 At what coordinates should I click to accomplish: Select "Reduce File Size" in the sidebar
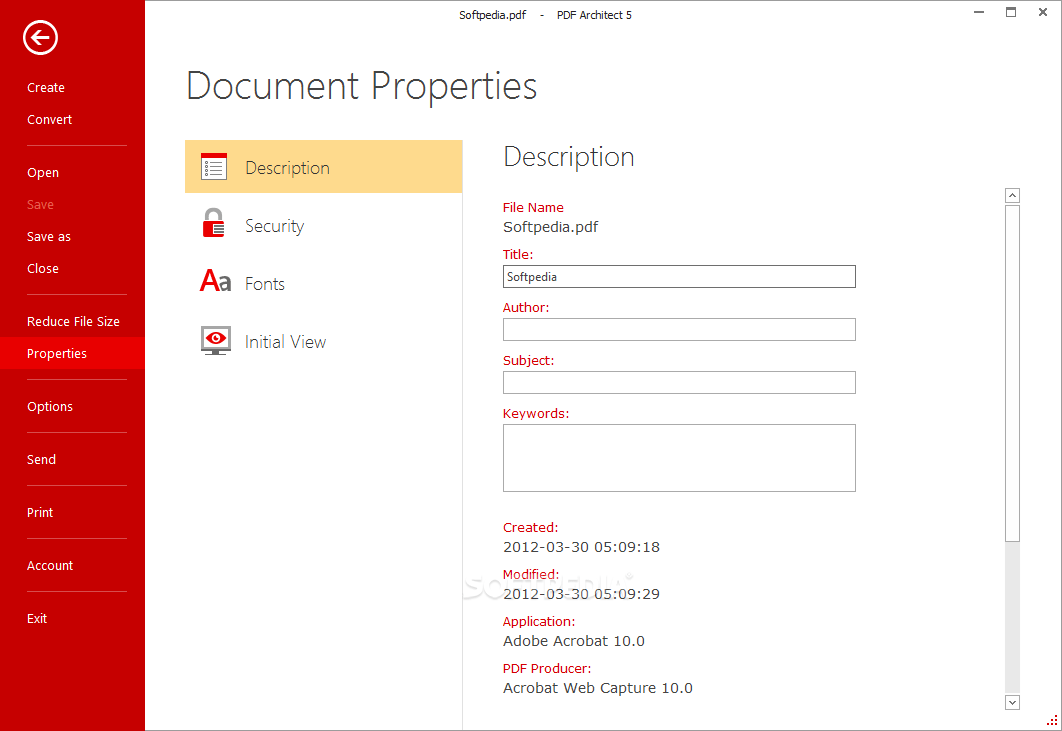[x=72, y=321]
